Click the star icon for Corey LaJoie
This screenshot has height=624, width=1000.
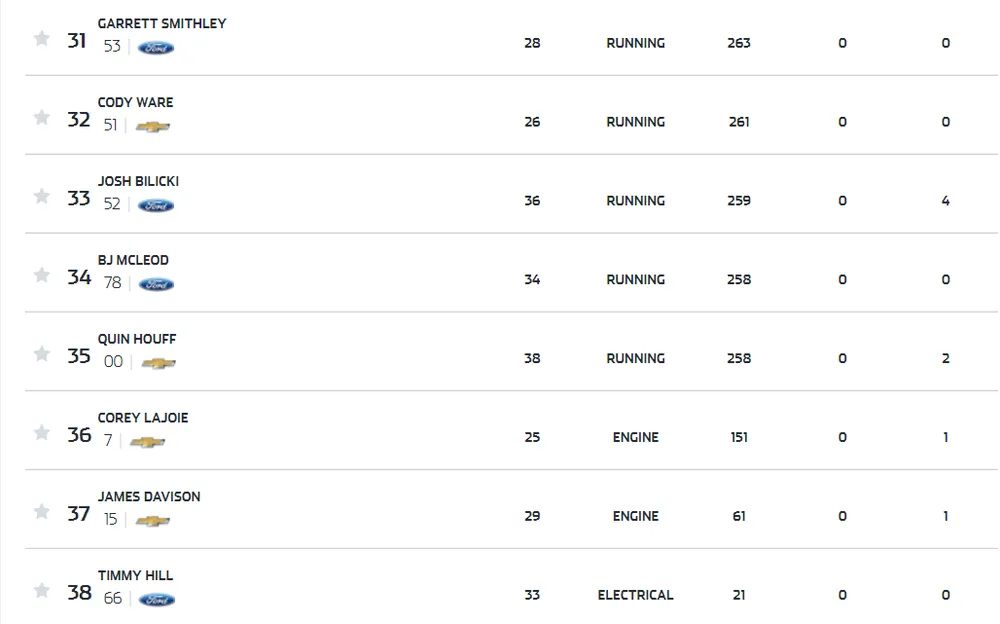coord(41,433)
